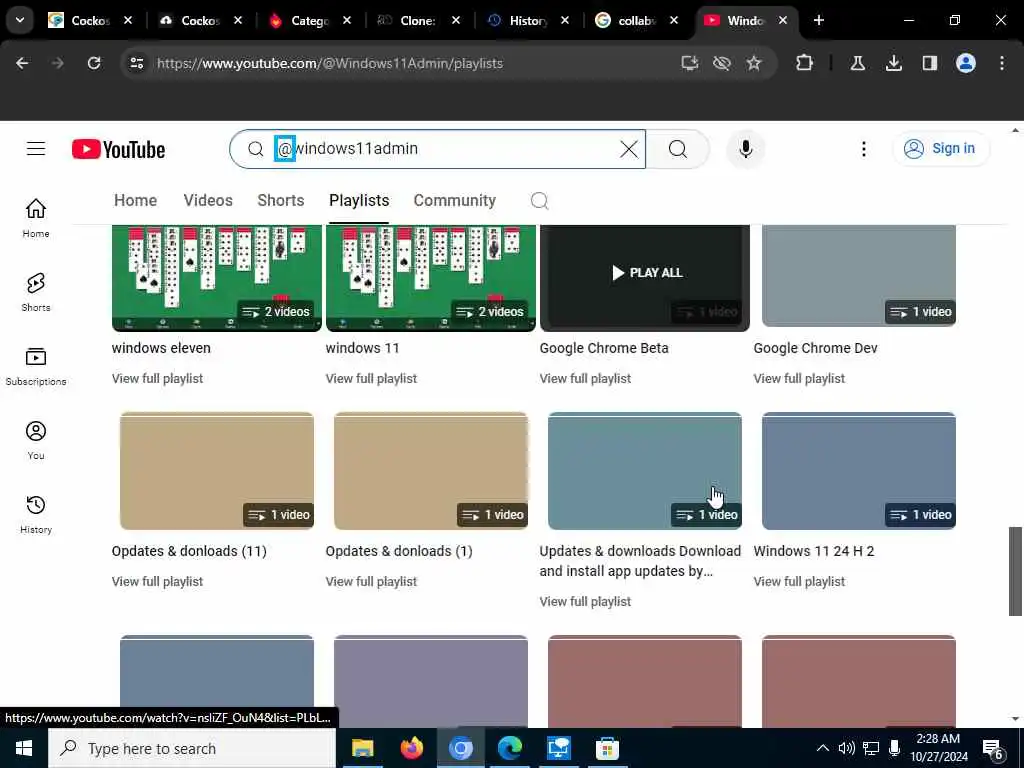The image size is (1024, 768).
Task: Toggle the browser side panel
Action: [930, 63]
